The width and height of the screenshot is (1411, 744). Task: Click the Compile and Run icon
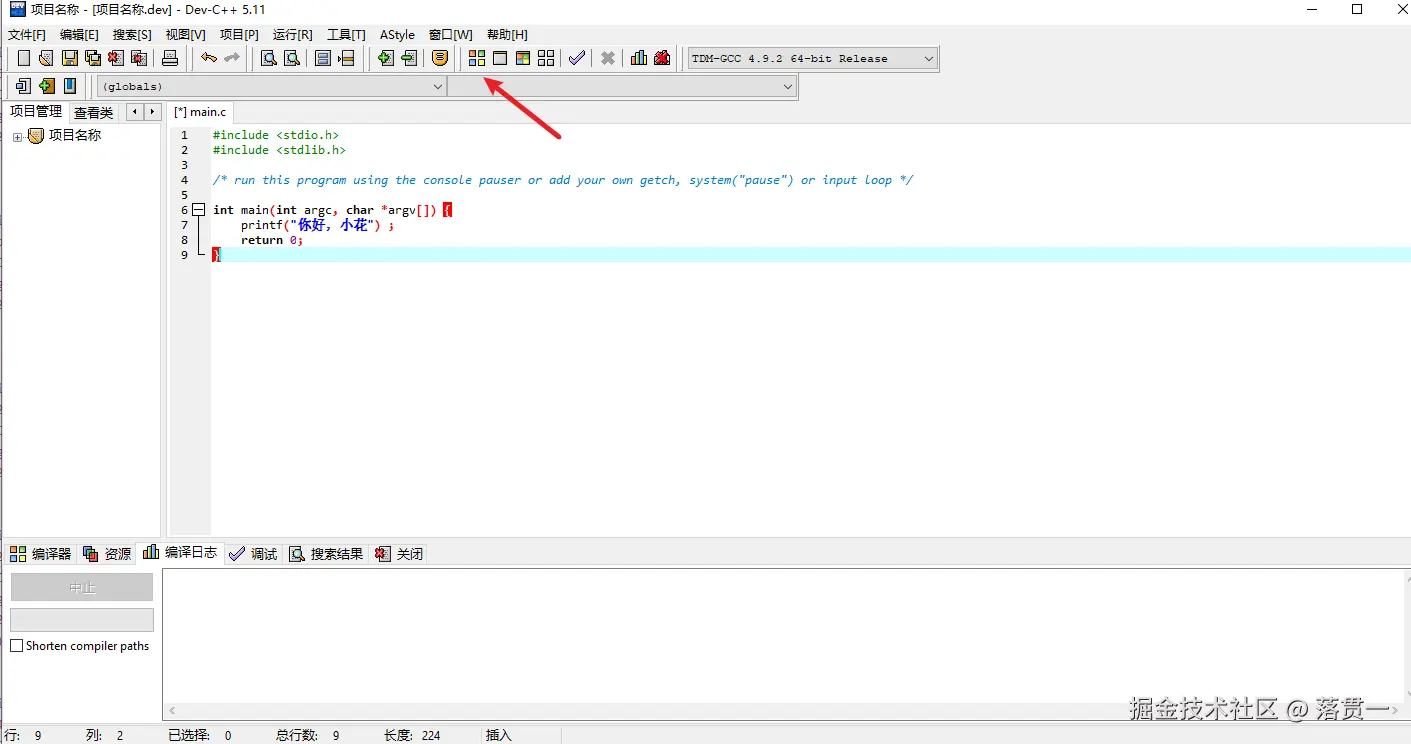pos(523,58)
